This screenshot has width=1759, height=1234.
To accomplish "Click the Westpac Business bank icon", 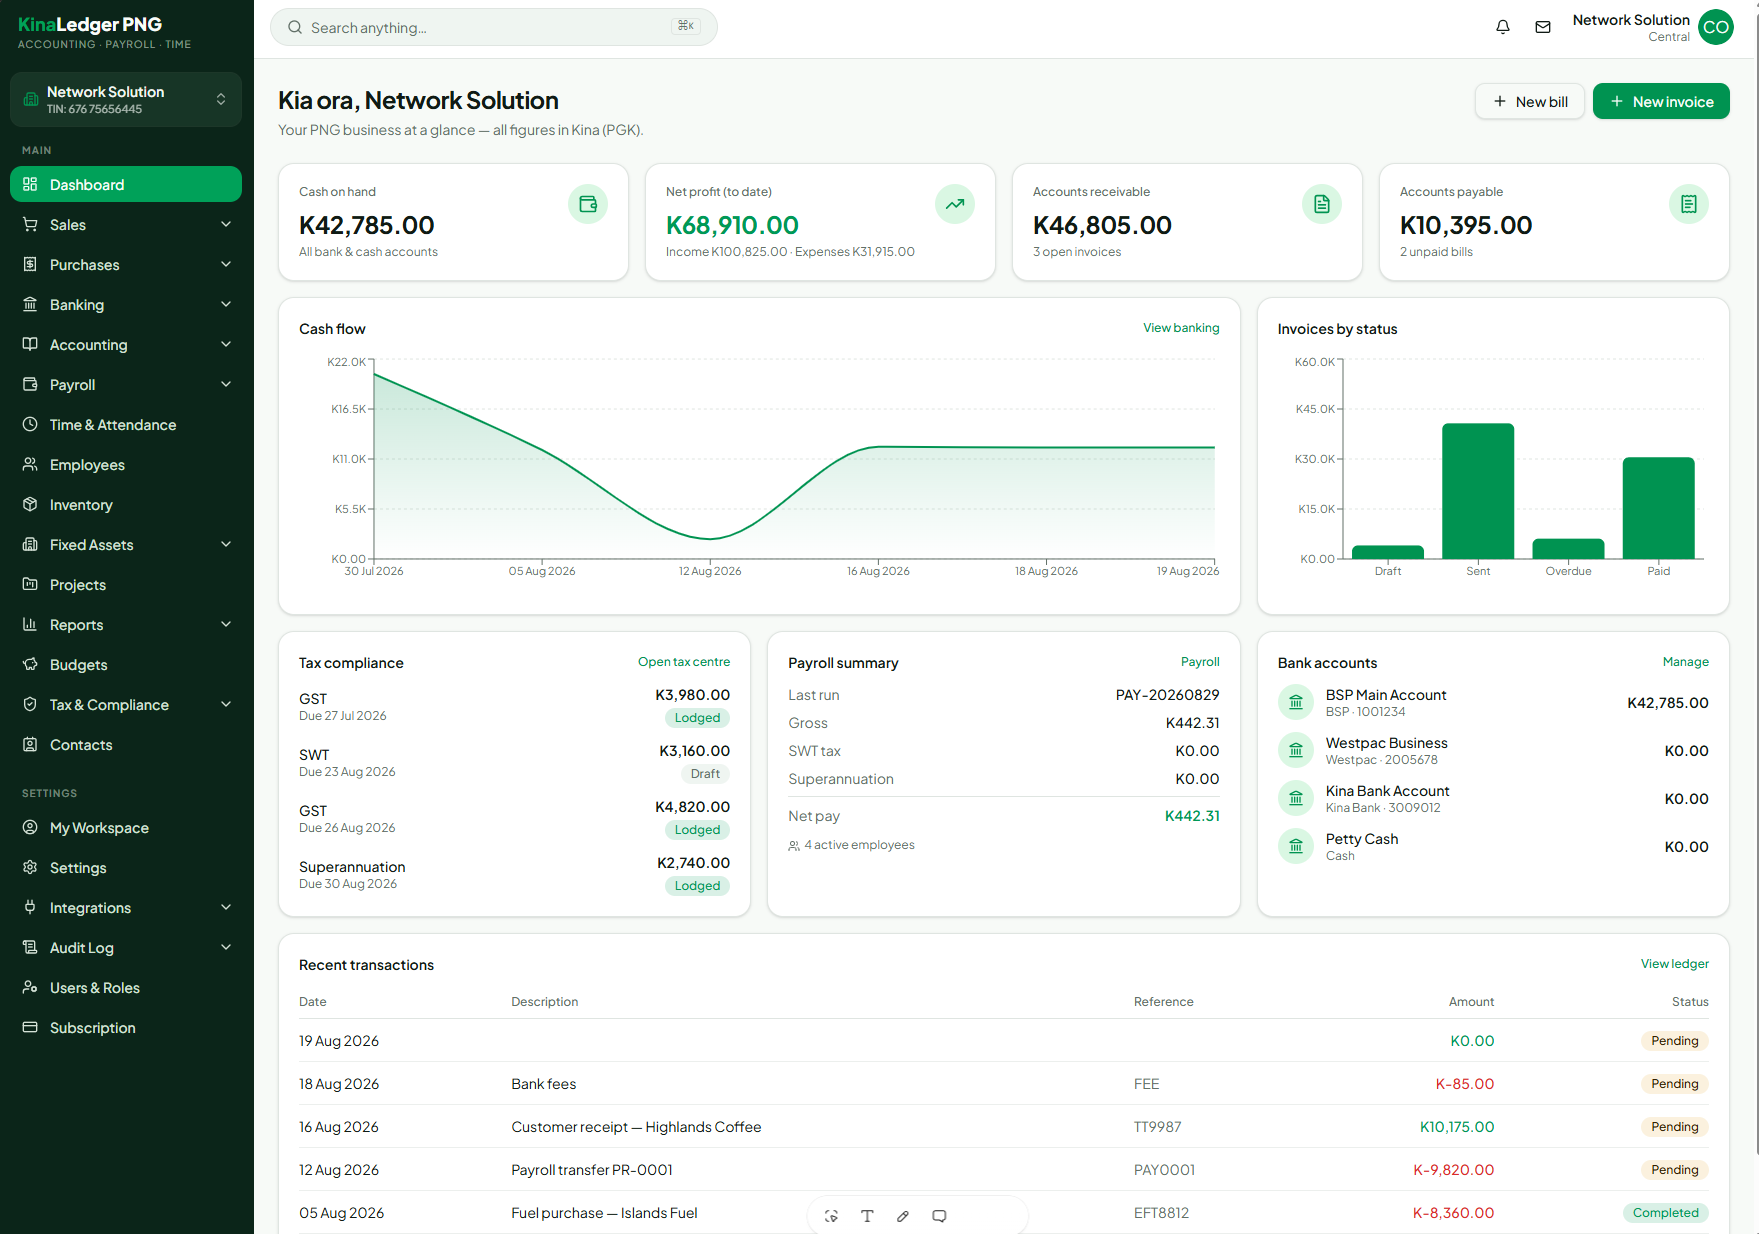I will point(1296,750).
